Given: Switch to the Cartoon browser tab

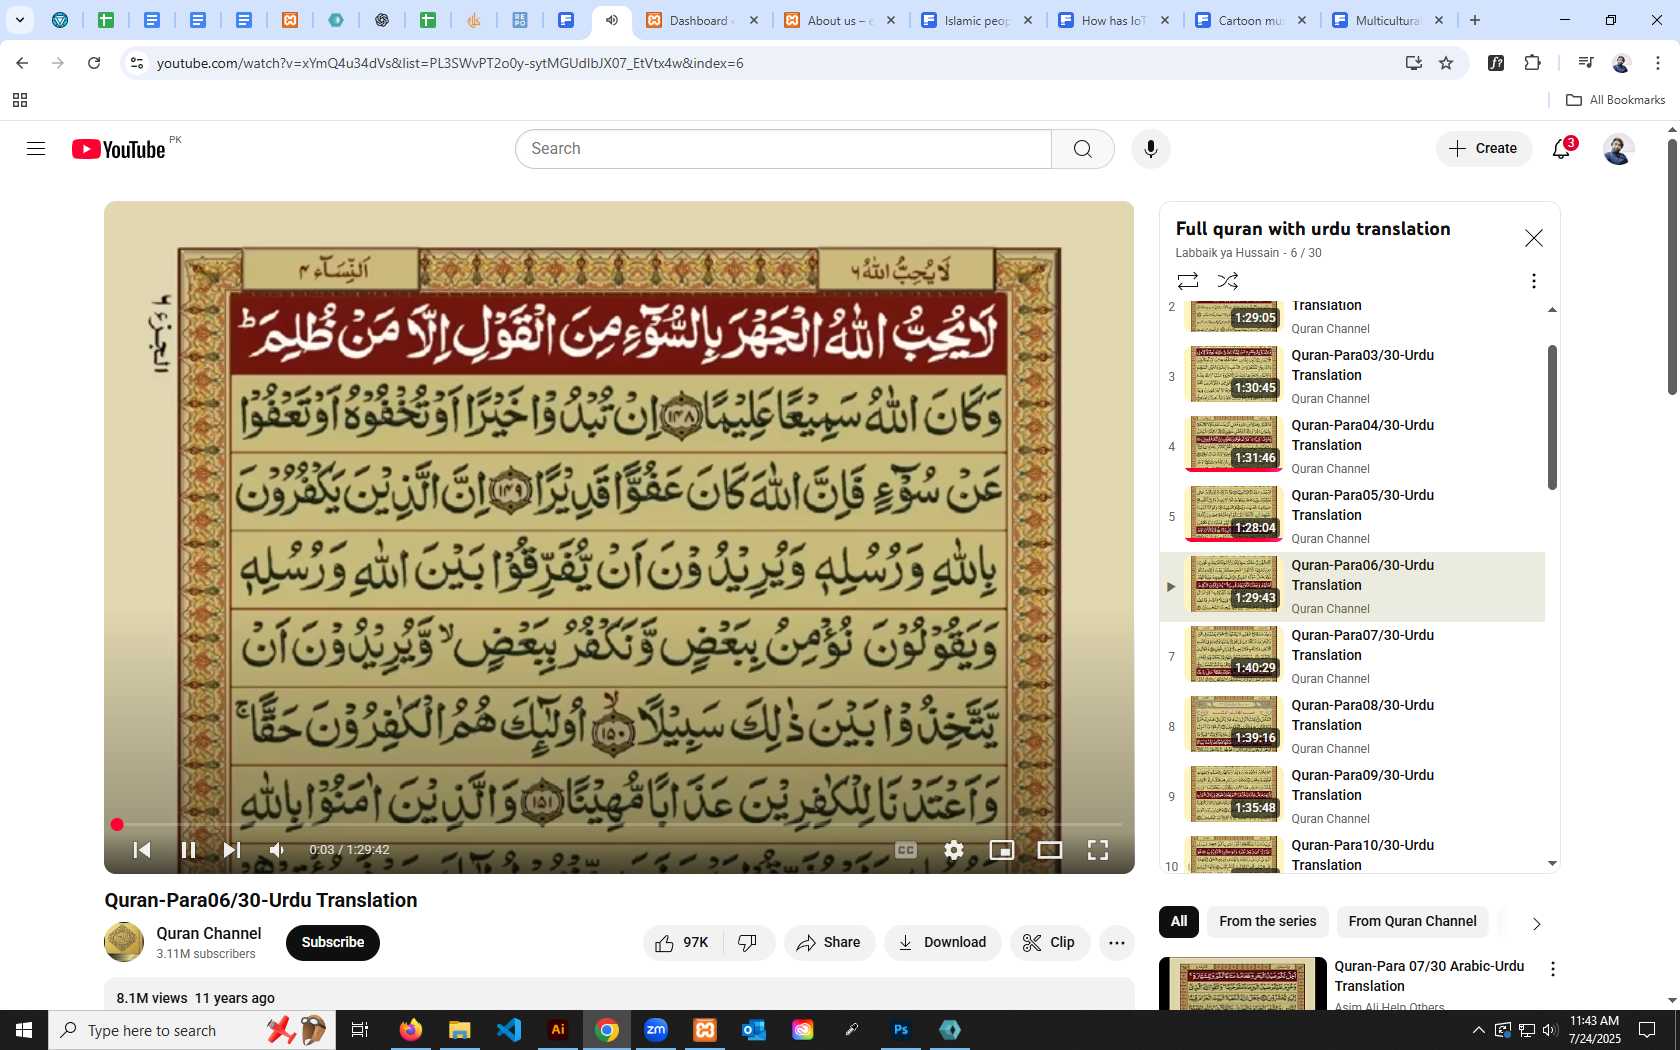Looking at the screenshot, I should click(1252, 20).
